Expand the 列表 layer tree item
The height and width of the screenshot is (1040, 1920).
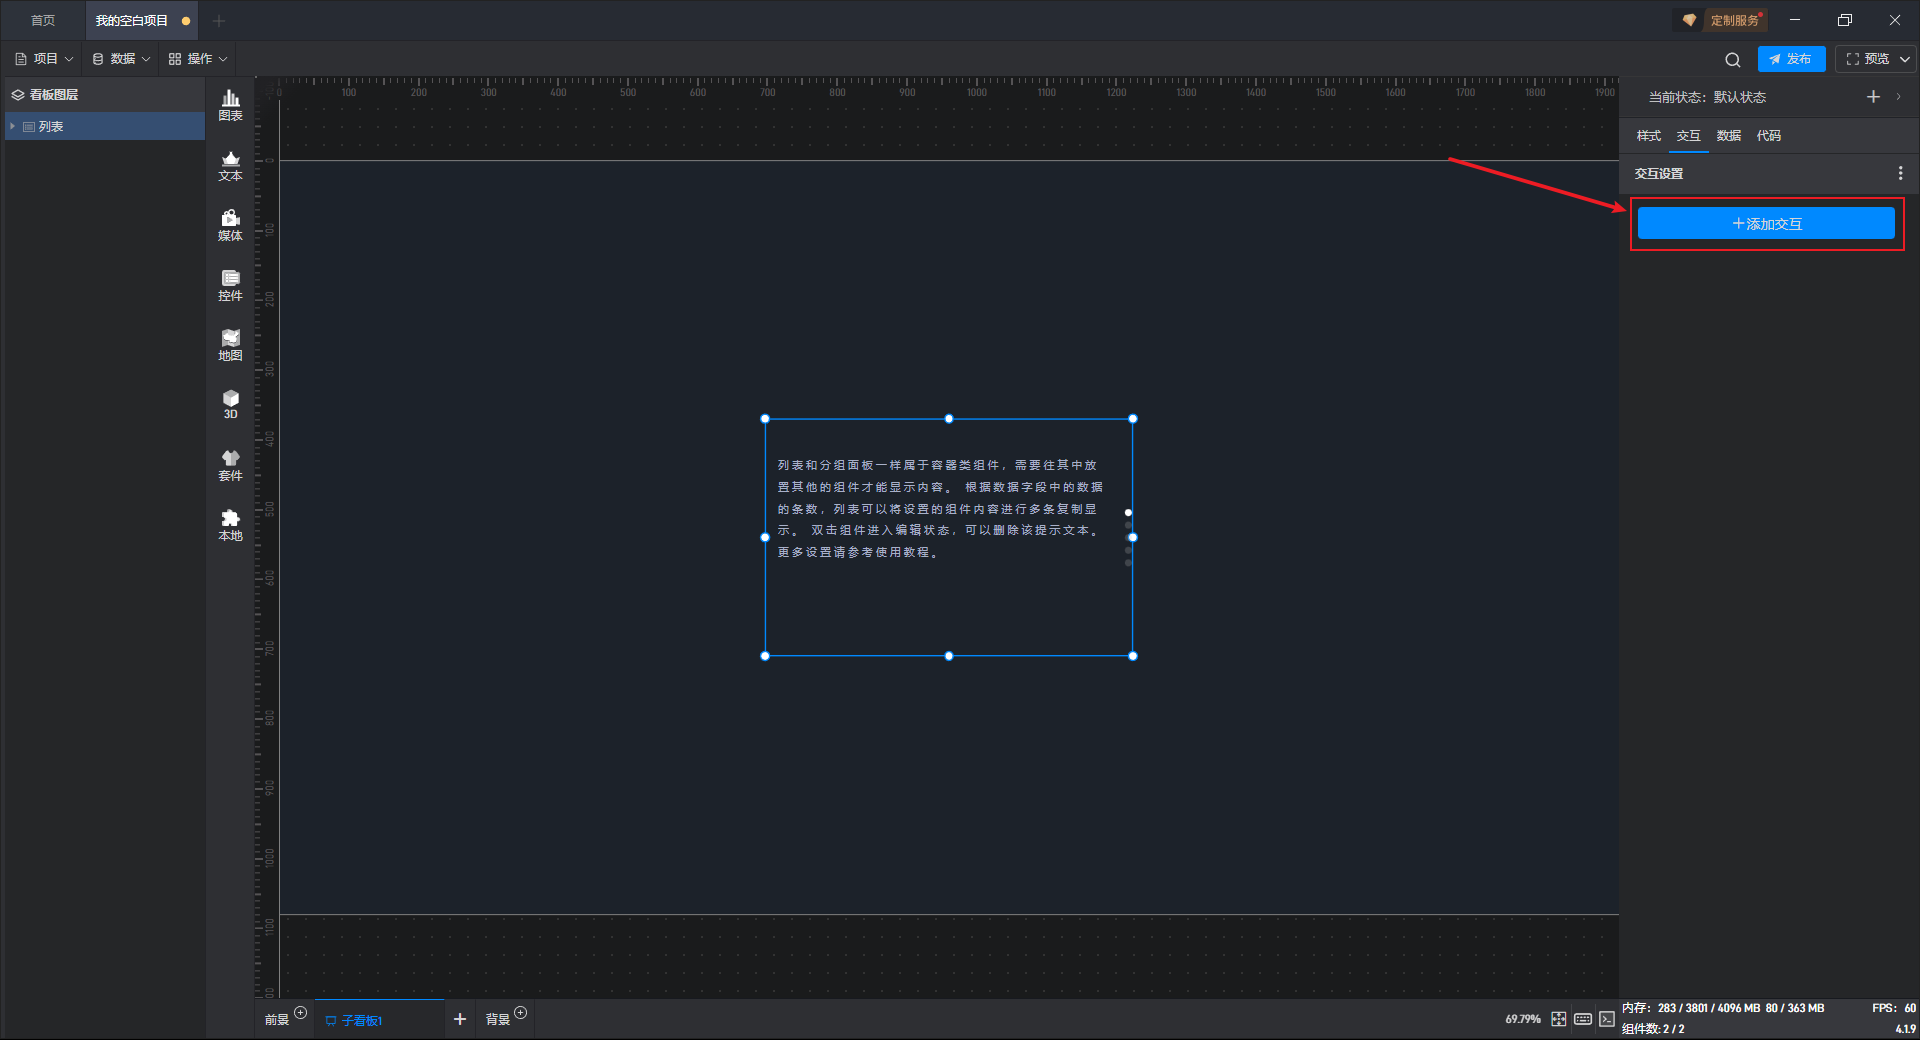pos(12,126)
